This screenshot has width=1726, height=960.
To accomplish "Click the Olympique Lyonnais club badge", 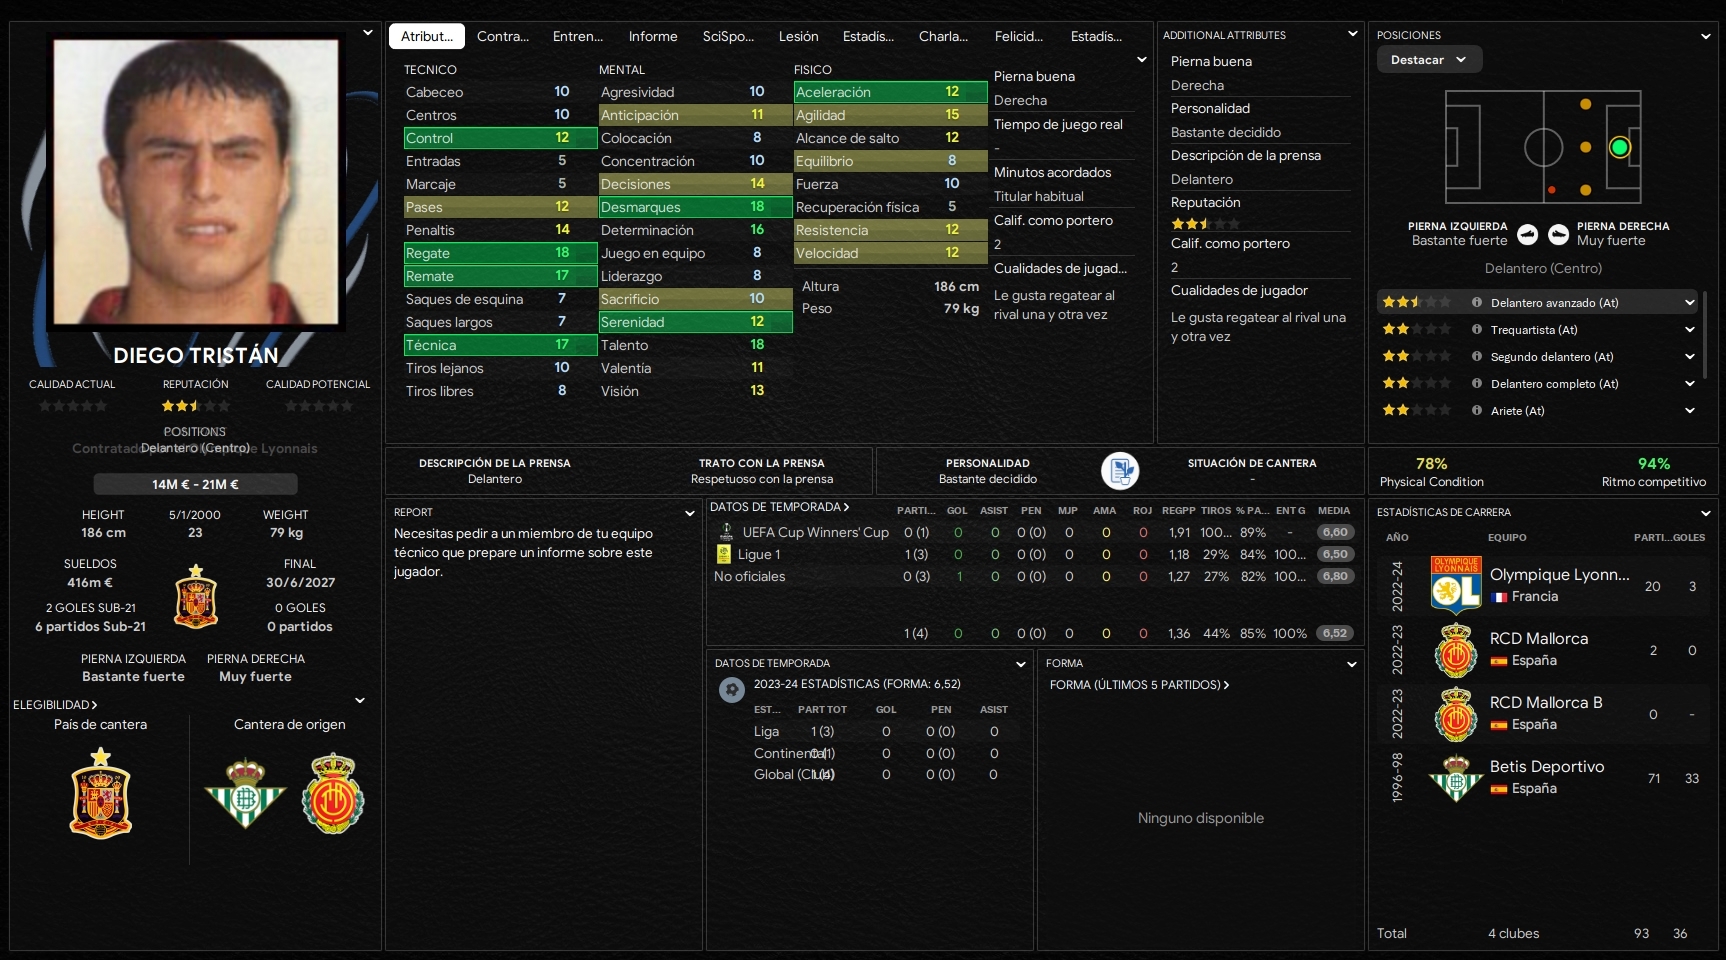I will click(1456, 585).
